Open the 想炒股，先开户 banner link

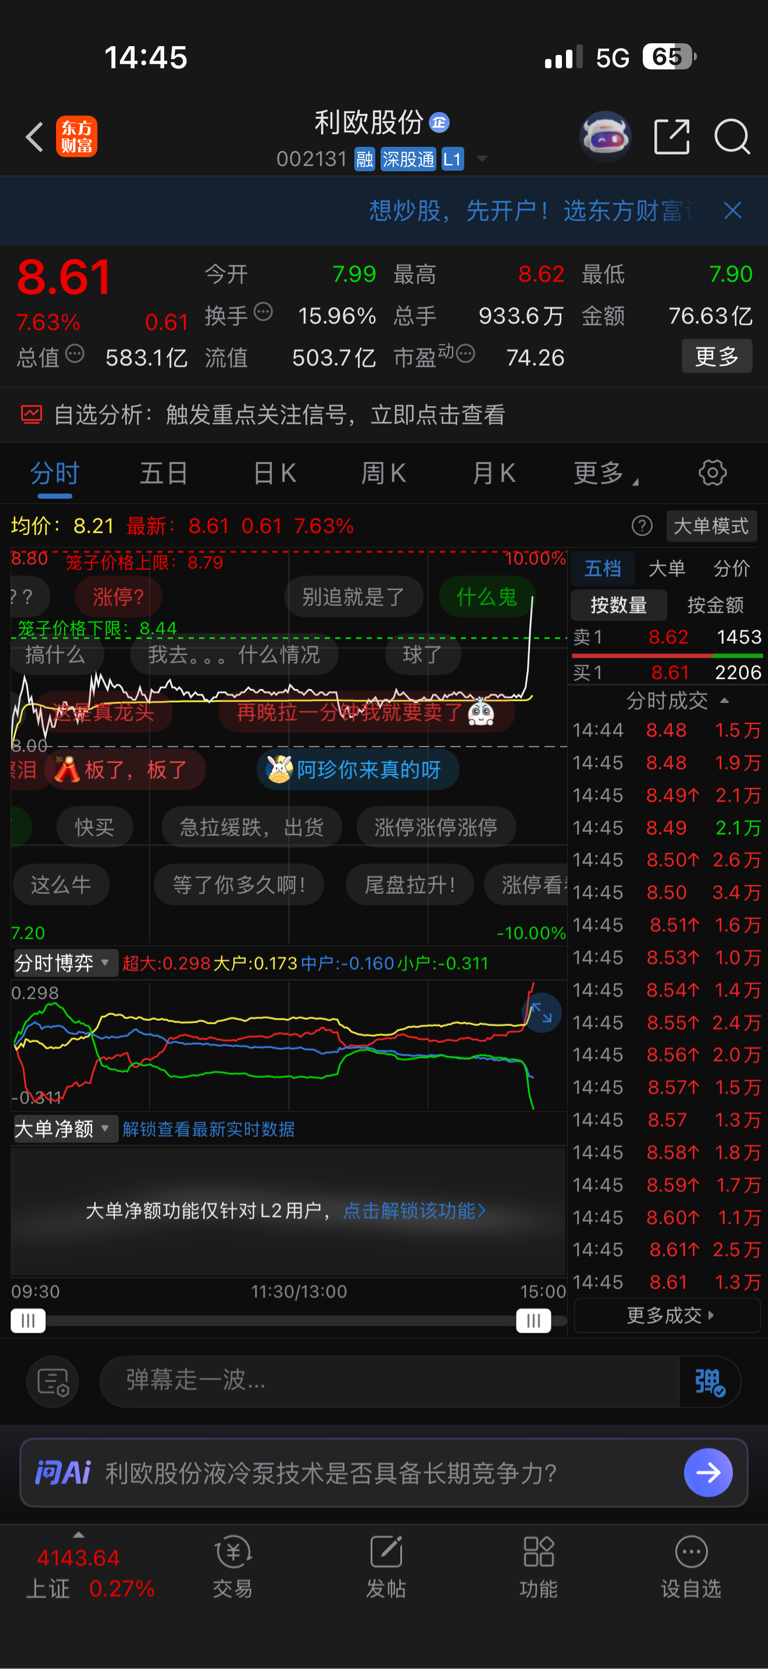click(530, 210)
